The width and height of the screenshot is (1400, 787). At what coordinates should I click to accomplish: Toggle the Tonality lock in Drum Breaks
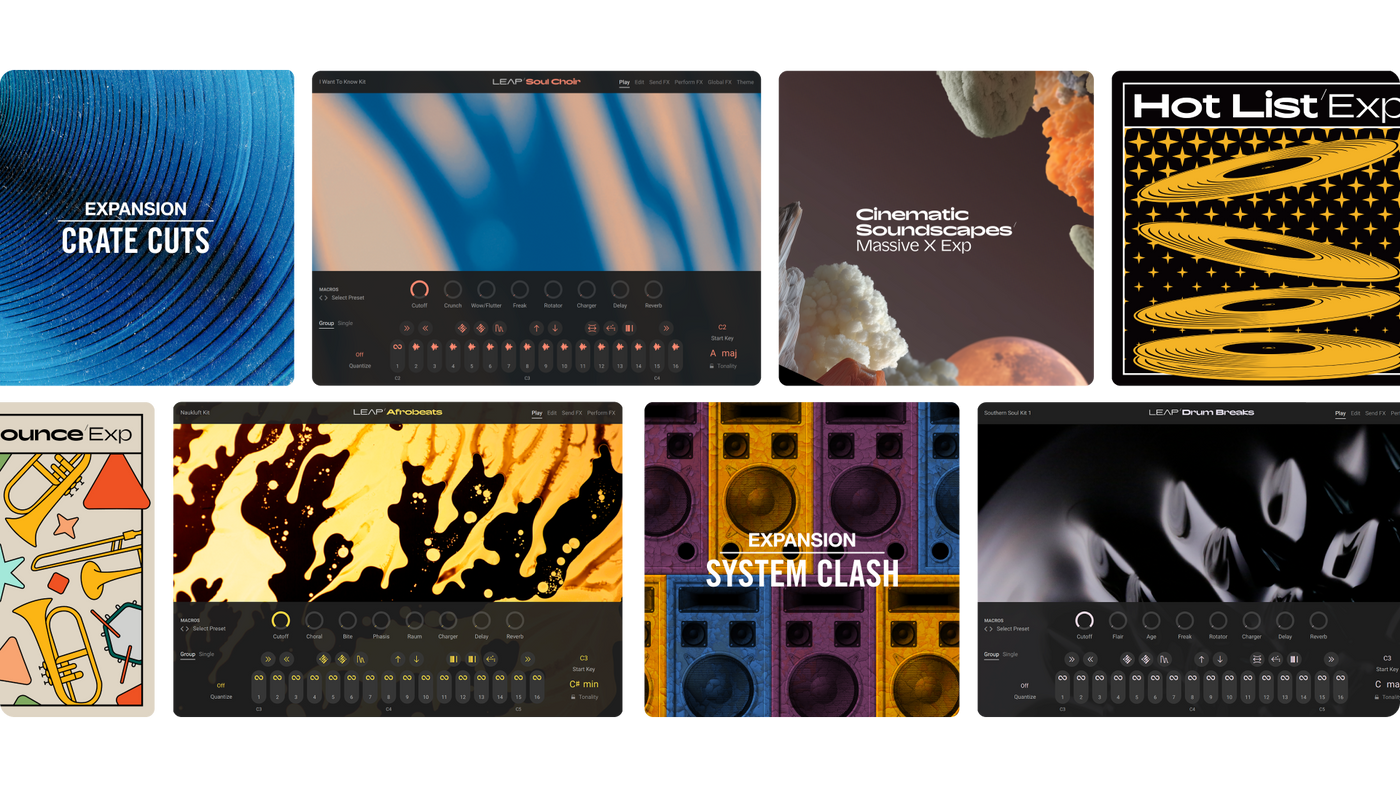(x=1376, y=697)
